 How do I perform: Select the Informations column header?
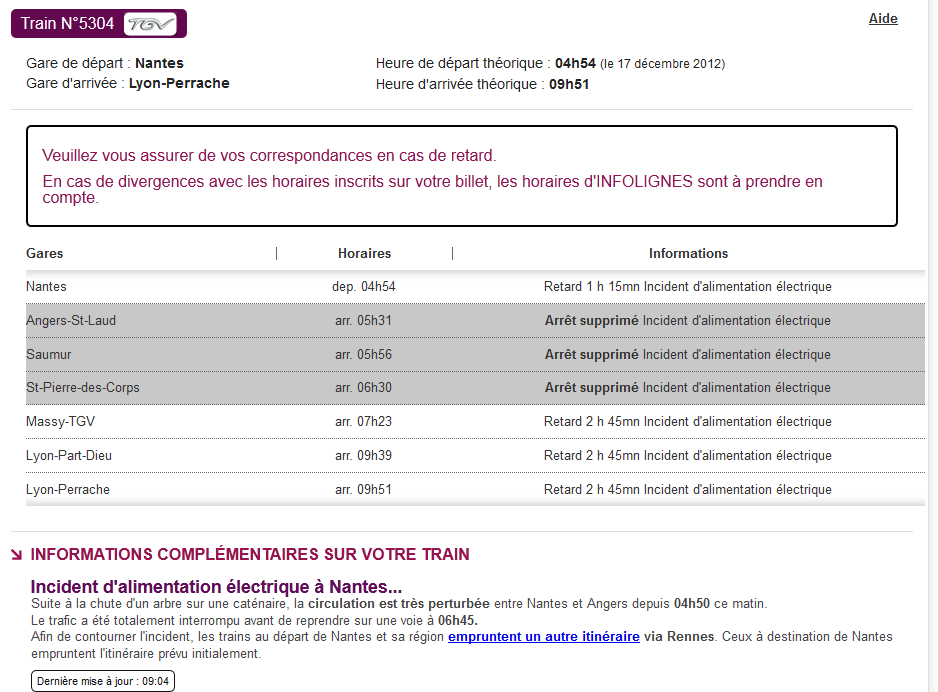(x=689, y=254)
